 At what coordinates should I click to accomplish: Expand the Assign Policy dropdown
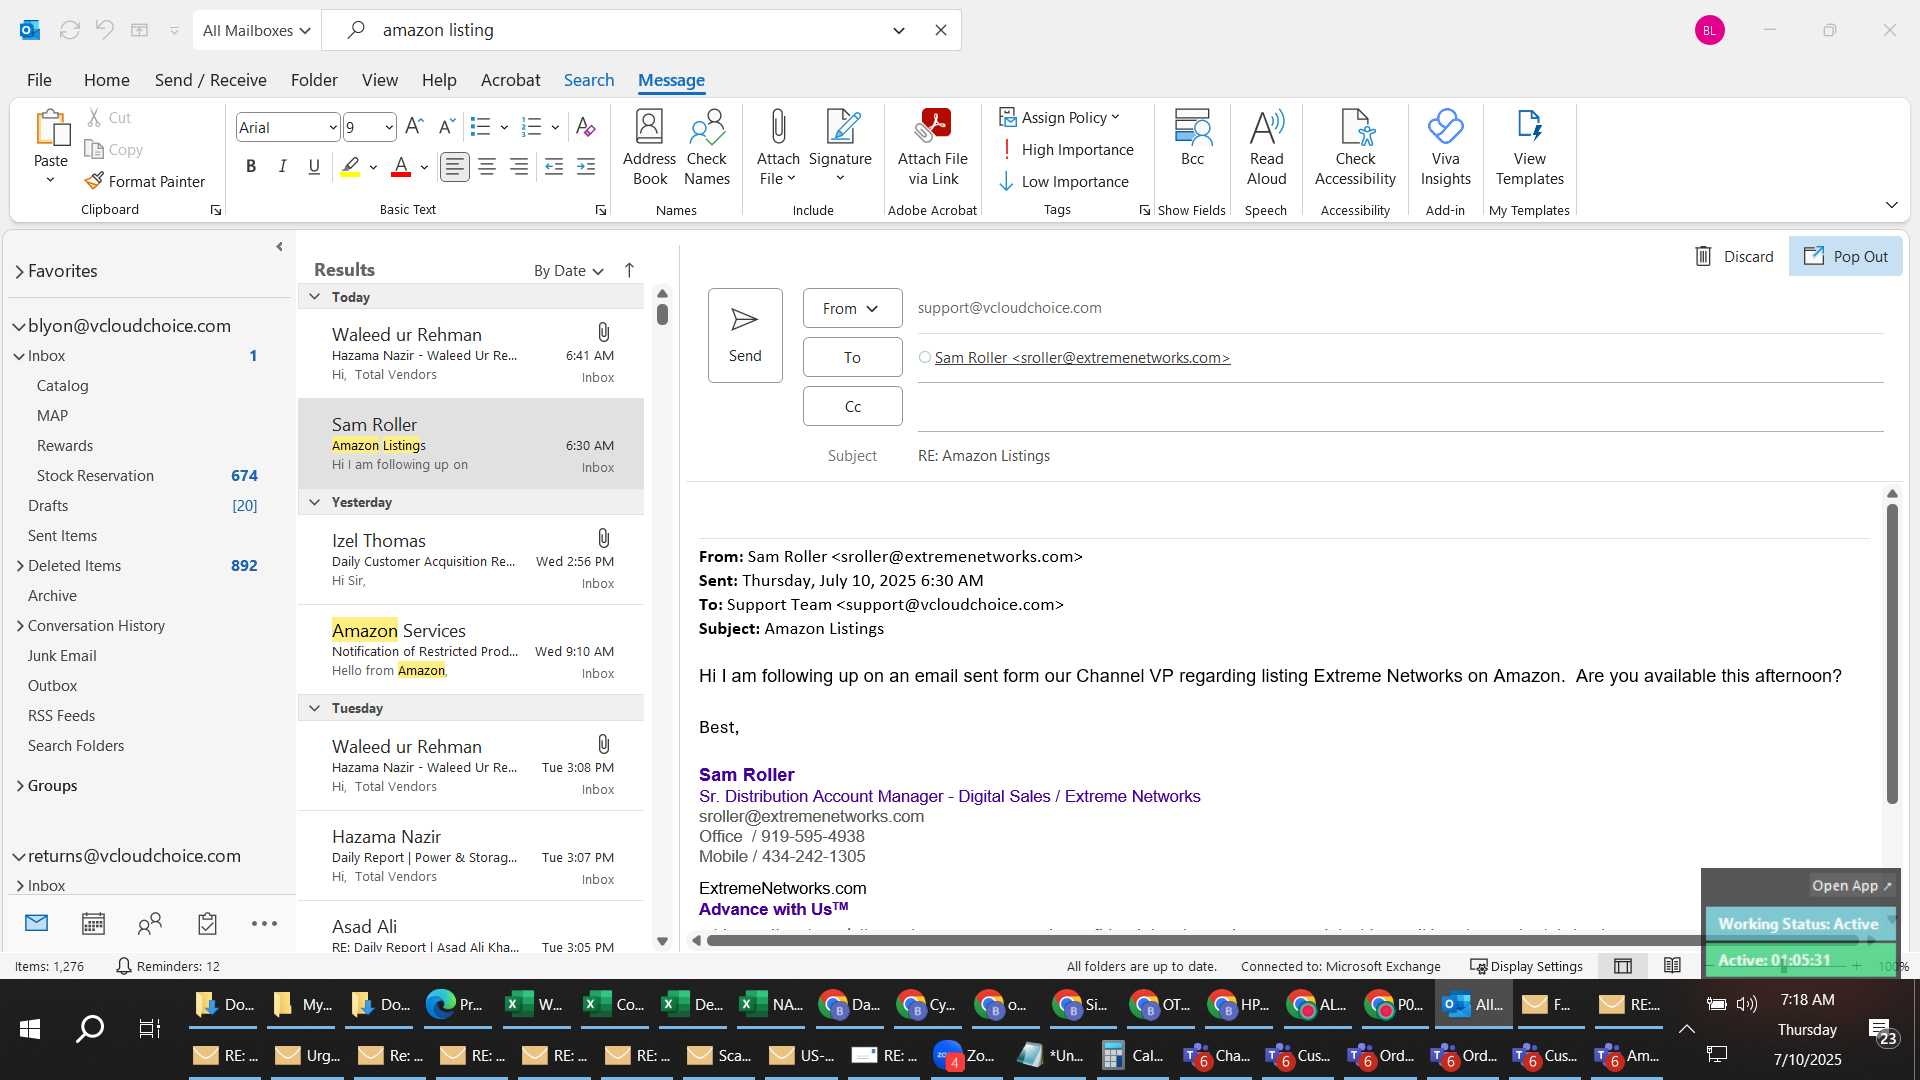pyautogui.click(x=1059, y=117)
